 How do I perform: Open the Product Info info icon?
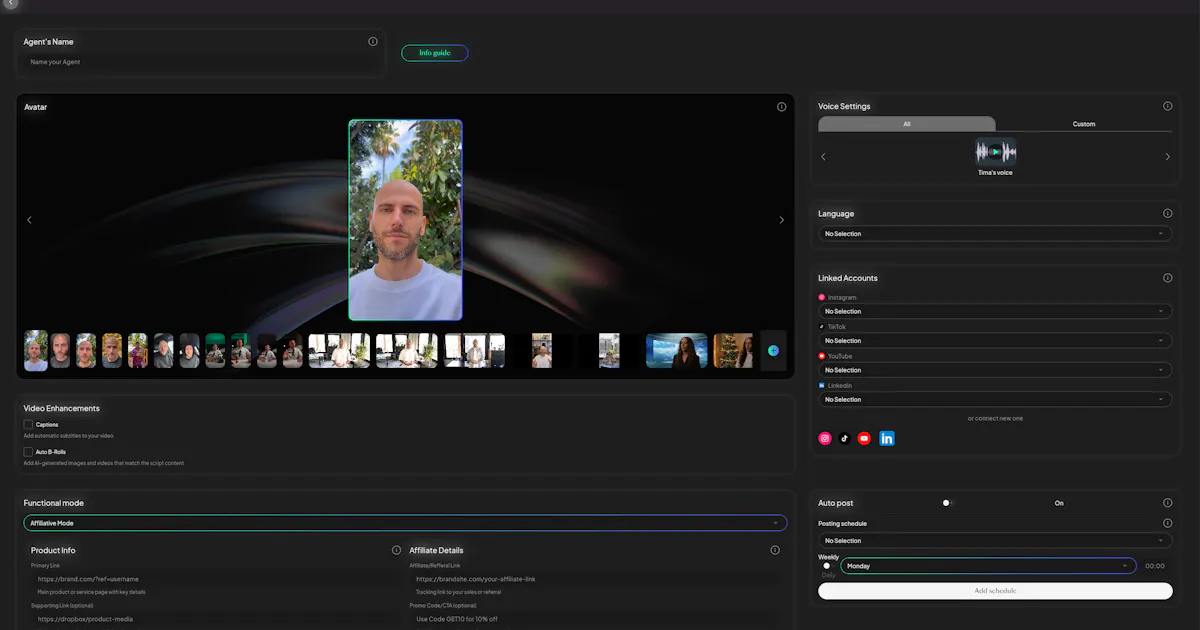point(396,550)
